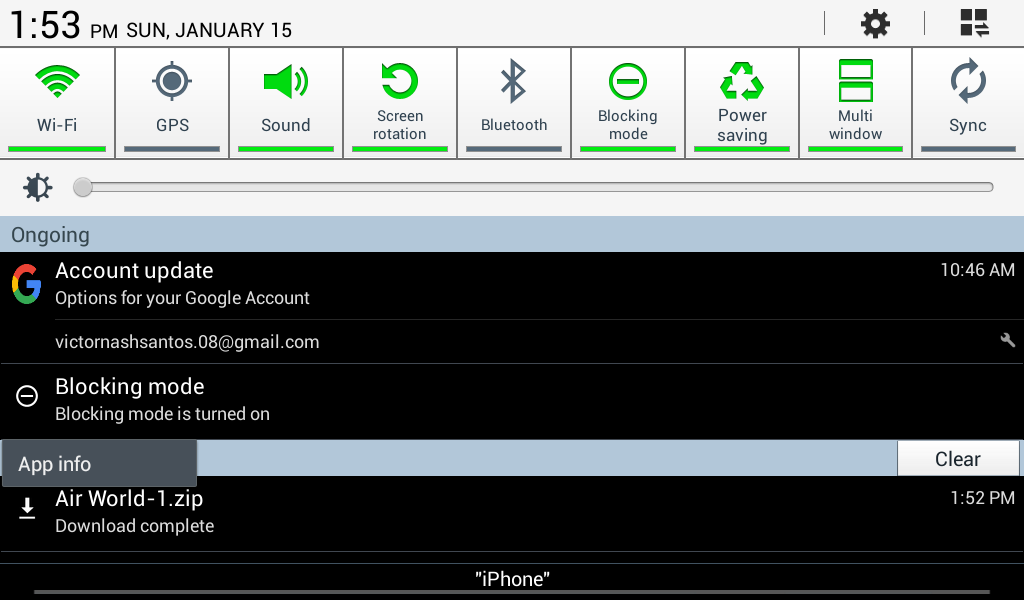Open settings via the gear icon
Image resolution: width=1024 pixels, height=600 pixels.
click(x=875, y=24)
